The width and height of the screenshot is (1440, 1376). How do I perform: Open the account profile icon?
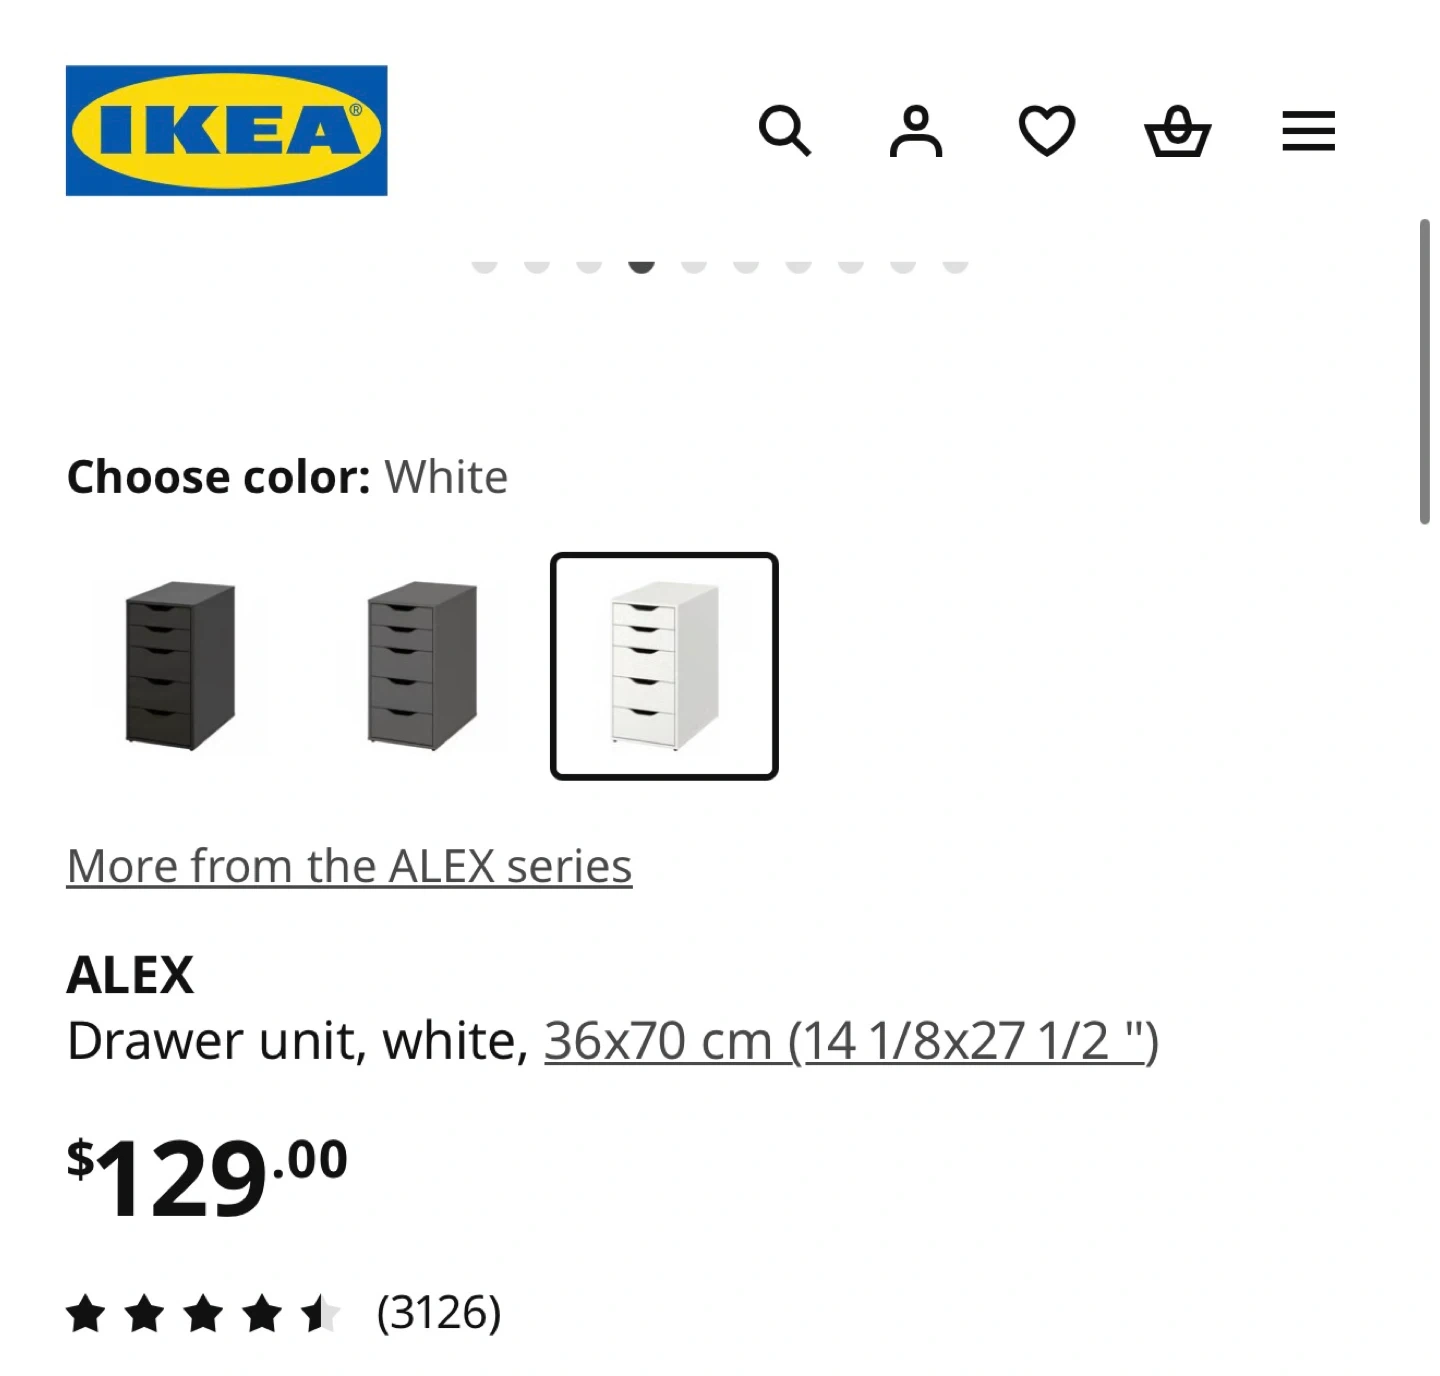coord(916,131)
